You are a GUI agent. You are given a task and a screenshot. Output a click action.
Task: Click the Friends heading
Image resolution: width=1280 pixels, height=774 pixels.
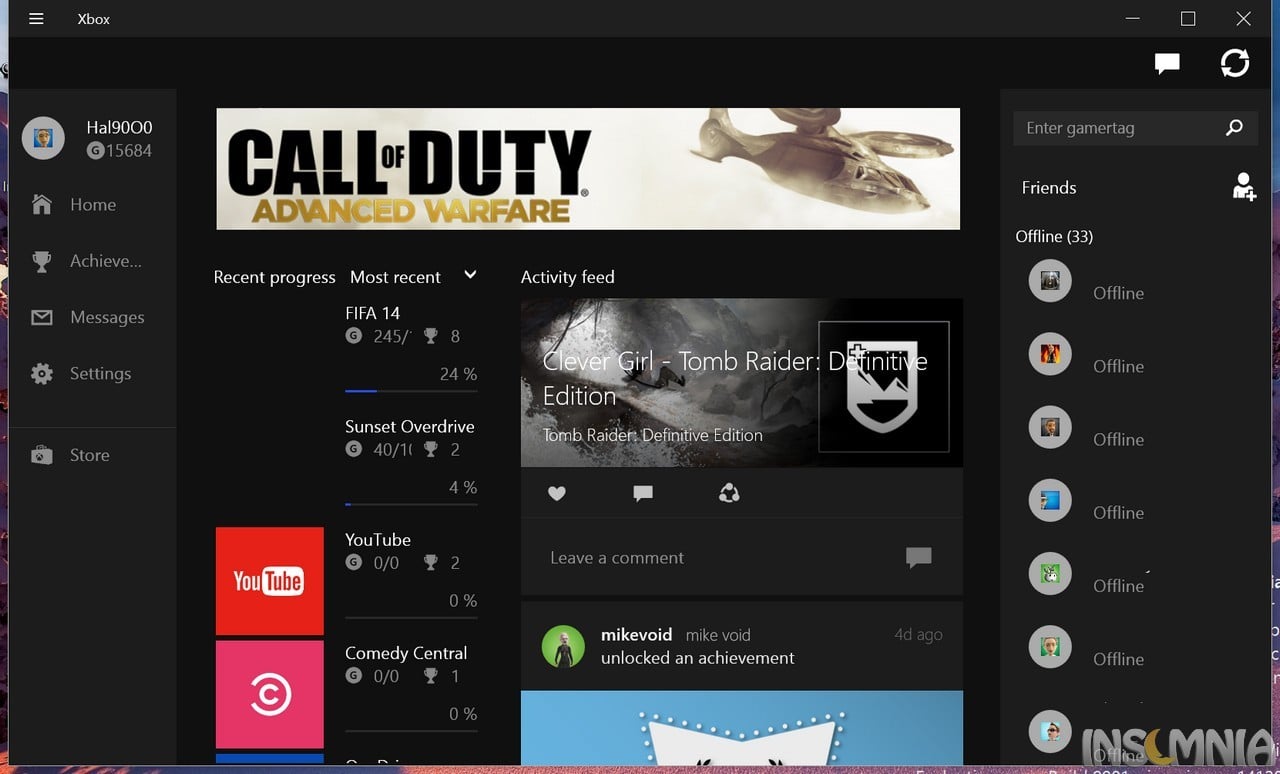point(1049,188)
